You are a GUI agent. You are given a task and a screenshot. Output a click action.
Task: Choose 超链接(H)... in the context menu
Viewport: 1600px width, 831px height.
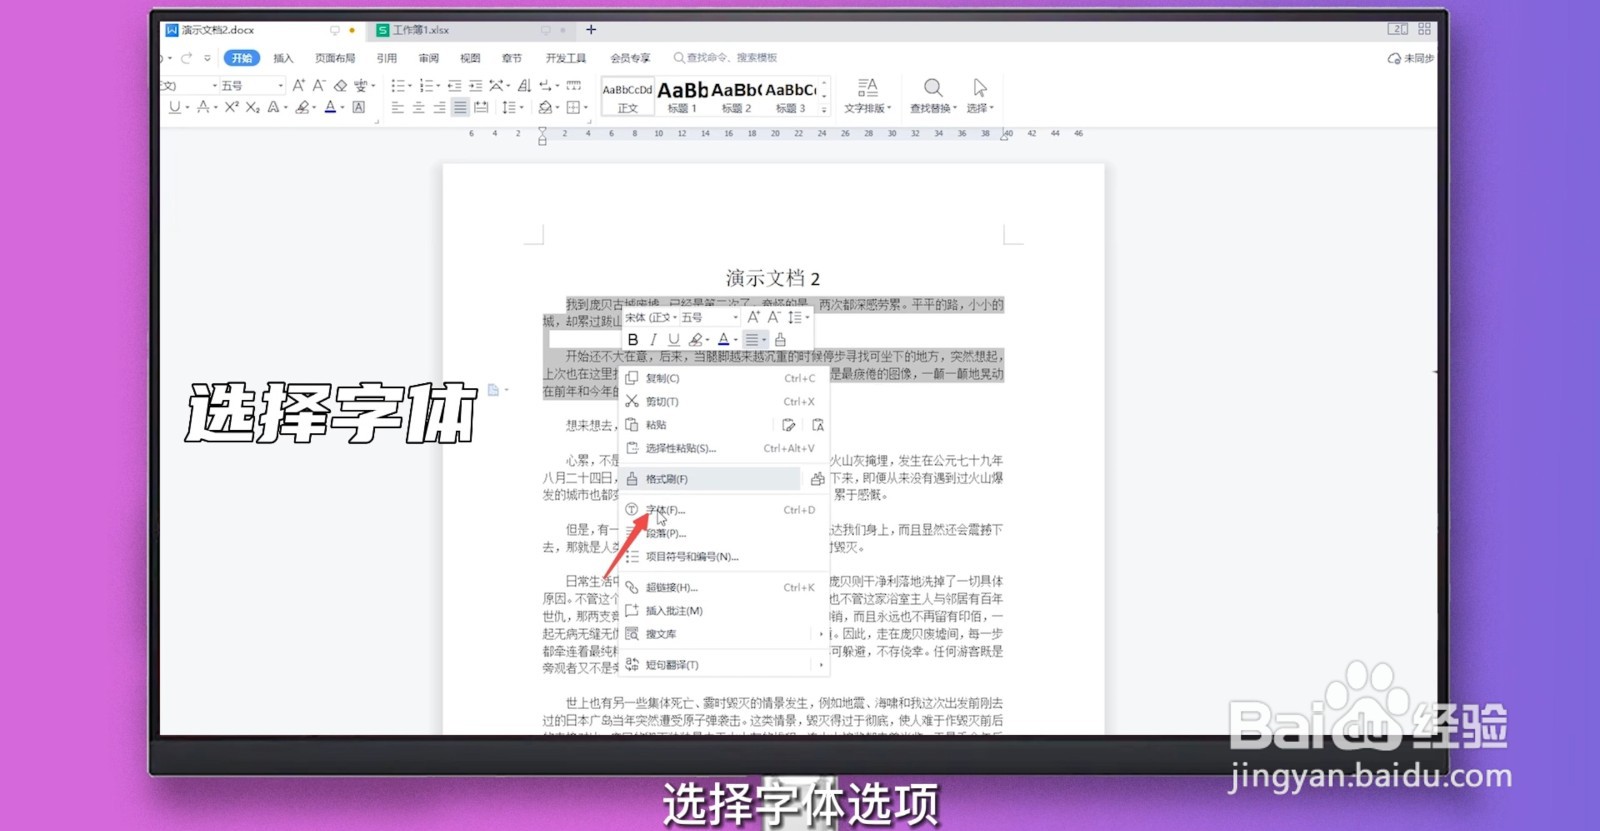[x=722, y=587]
